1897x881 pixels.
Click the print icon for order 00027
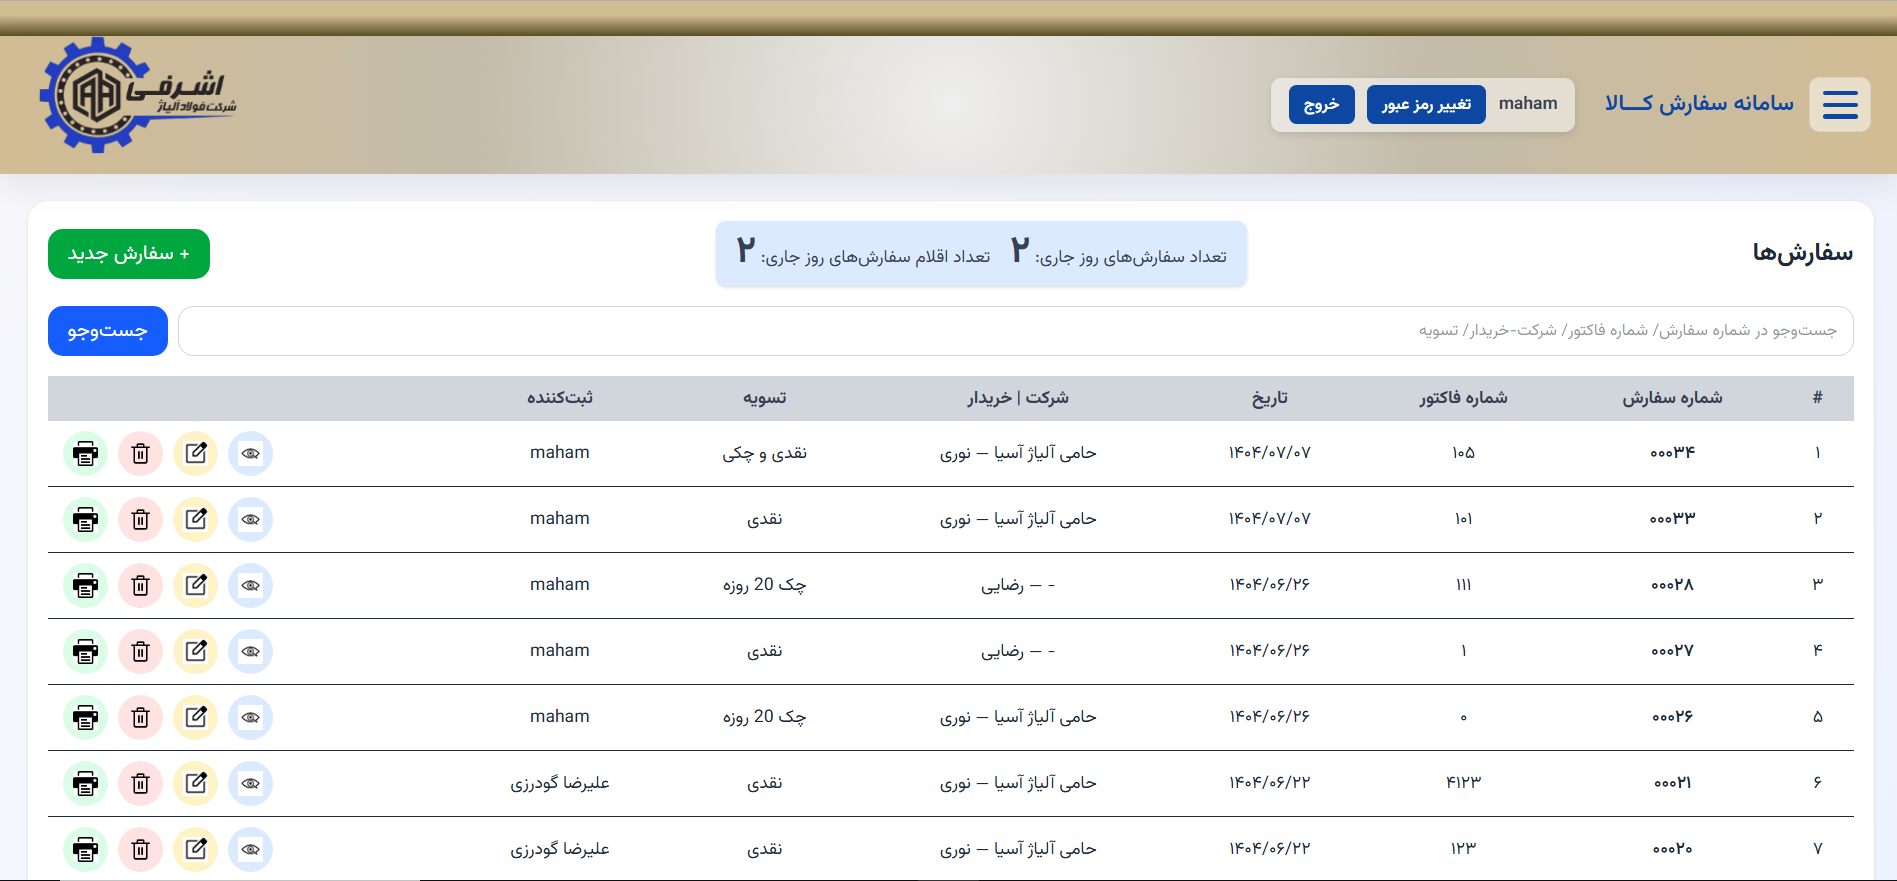[x=86, y=651]
